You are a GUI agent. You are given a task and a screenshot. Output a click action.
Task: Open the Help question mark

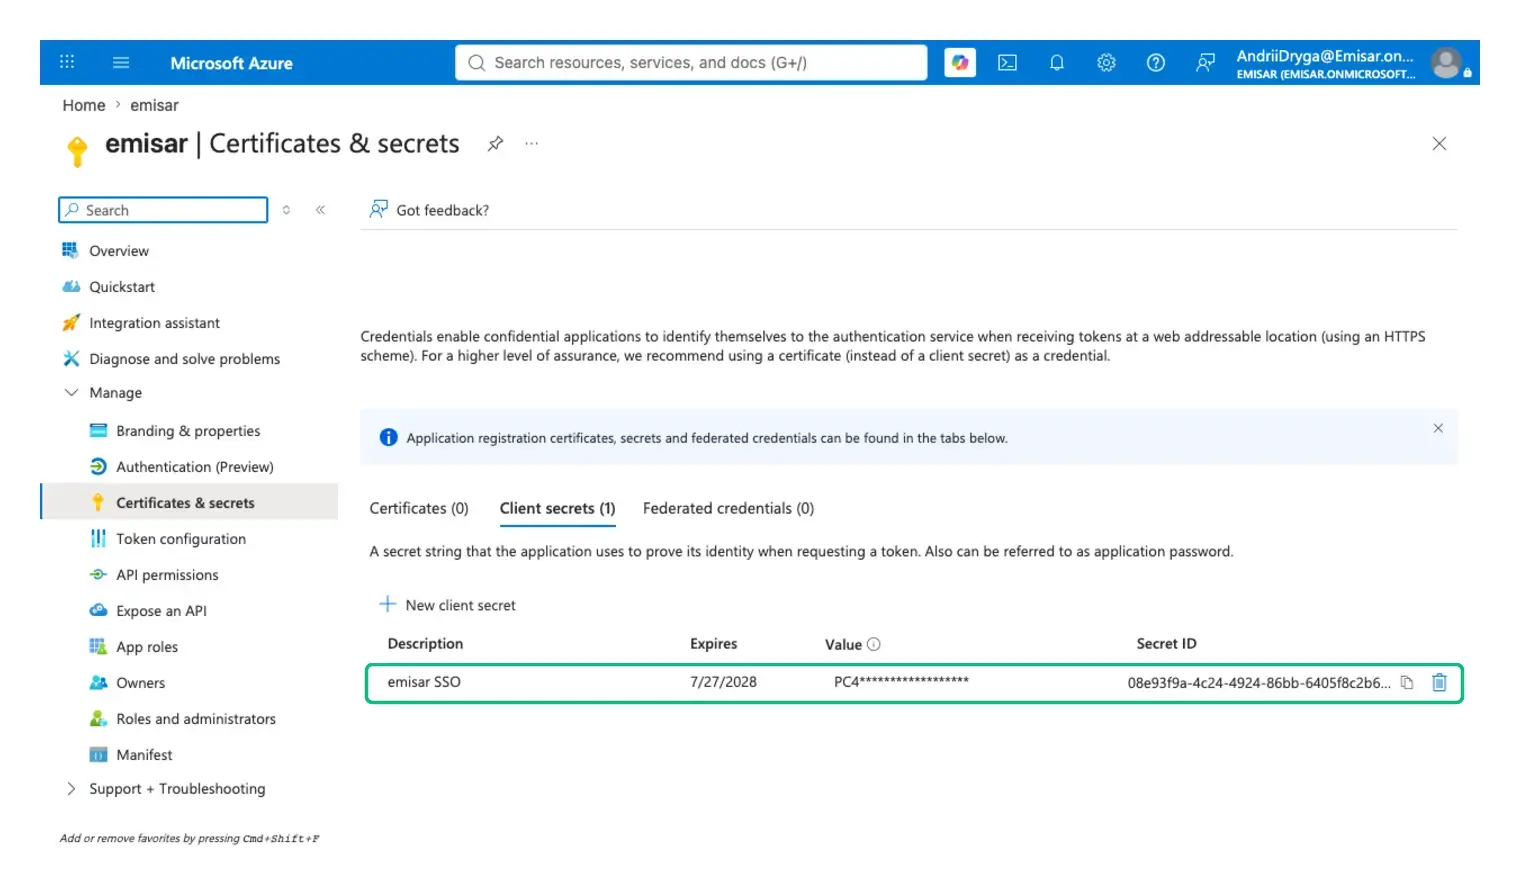coord(1156,62)
